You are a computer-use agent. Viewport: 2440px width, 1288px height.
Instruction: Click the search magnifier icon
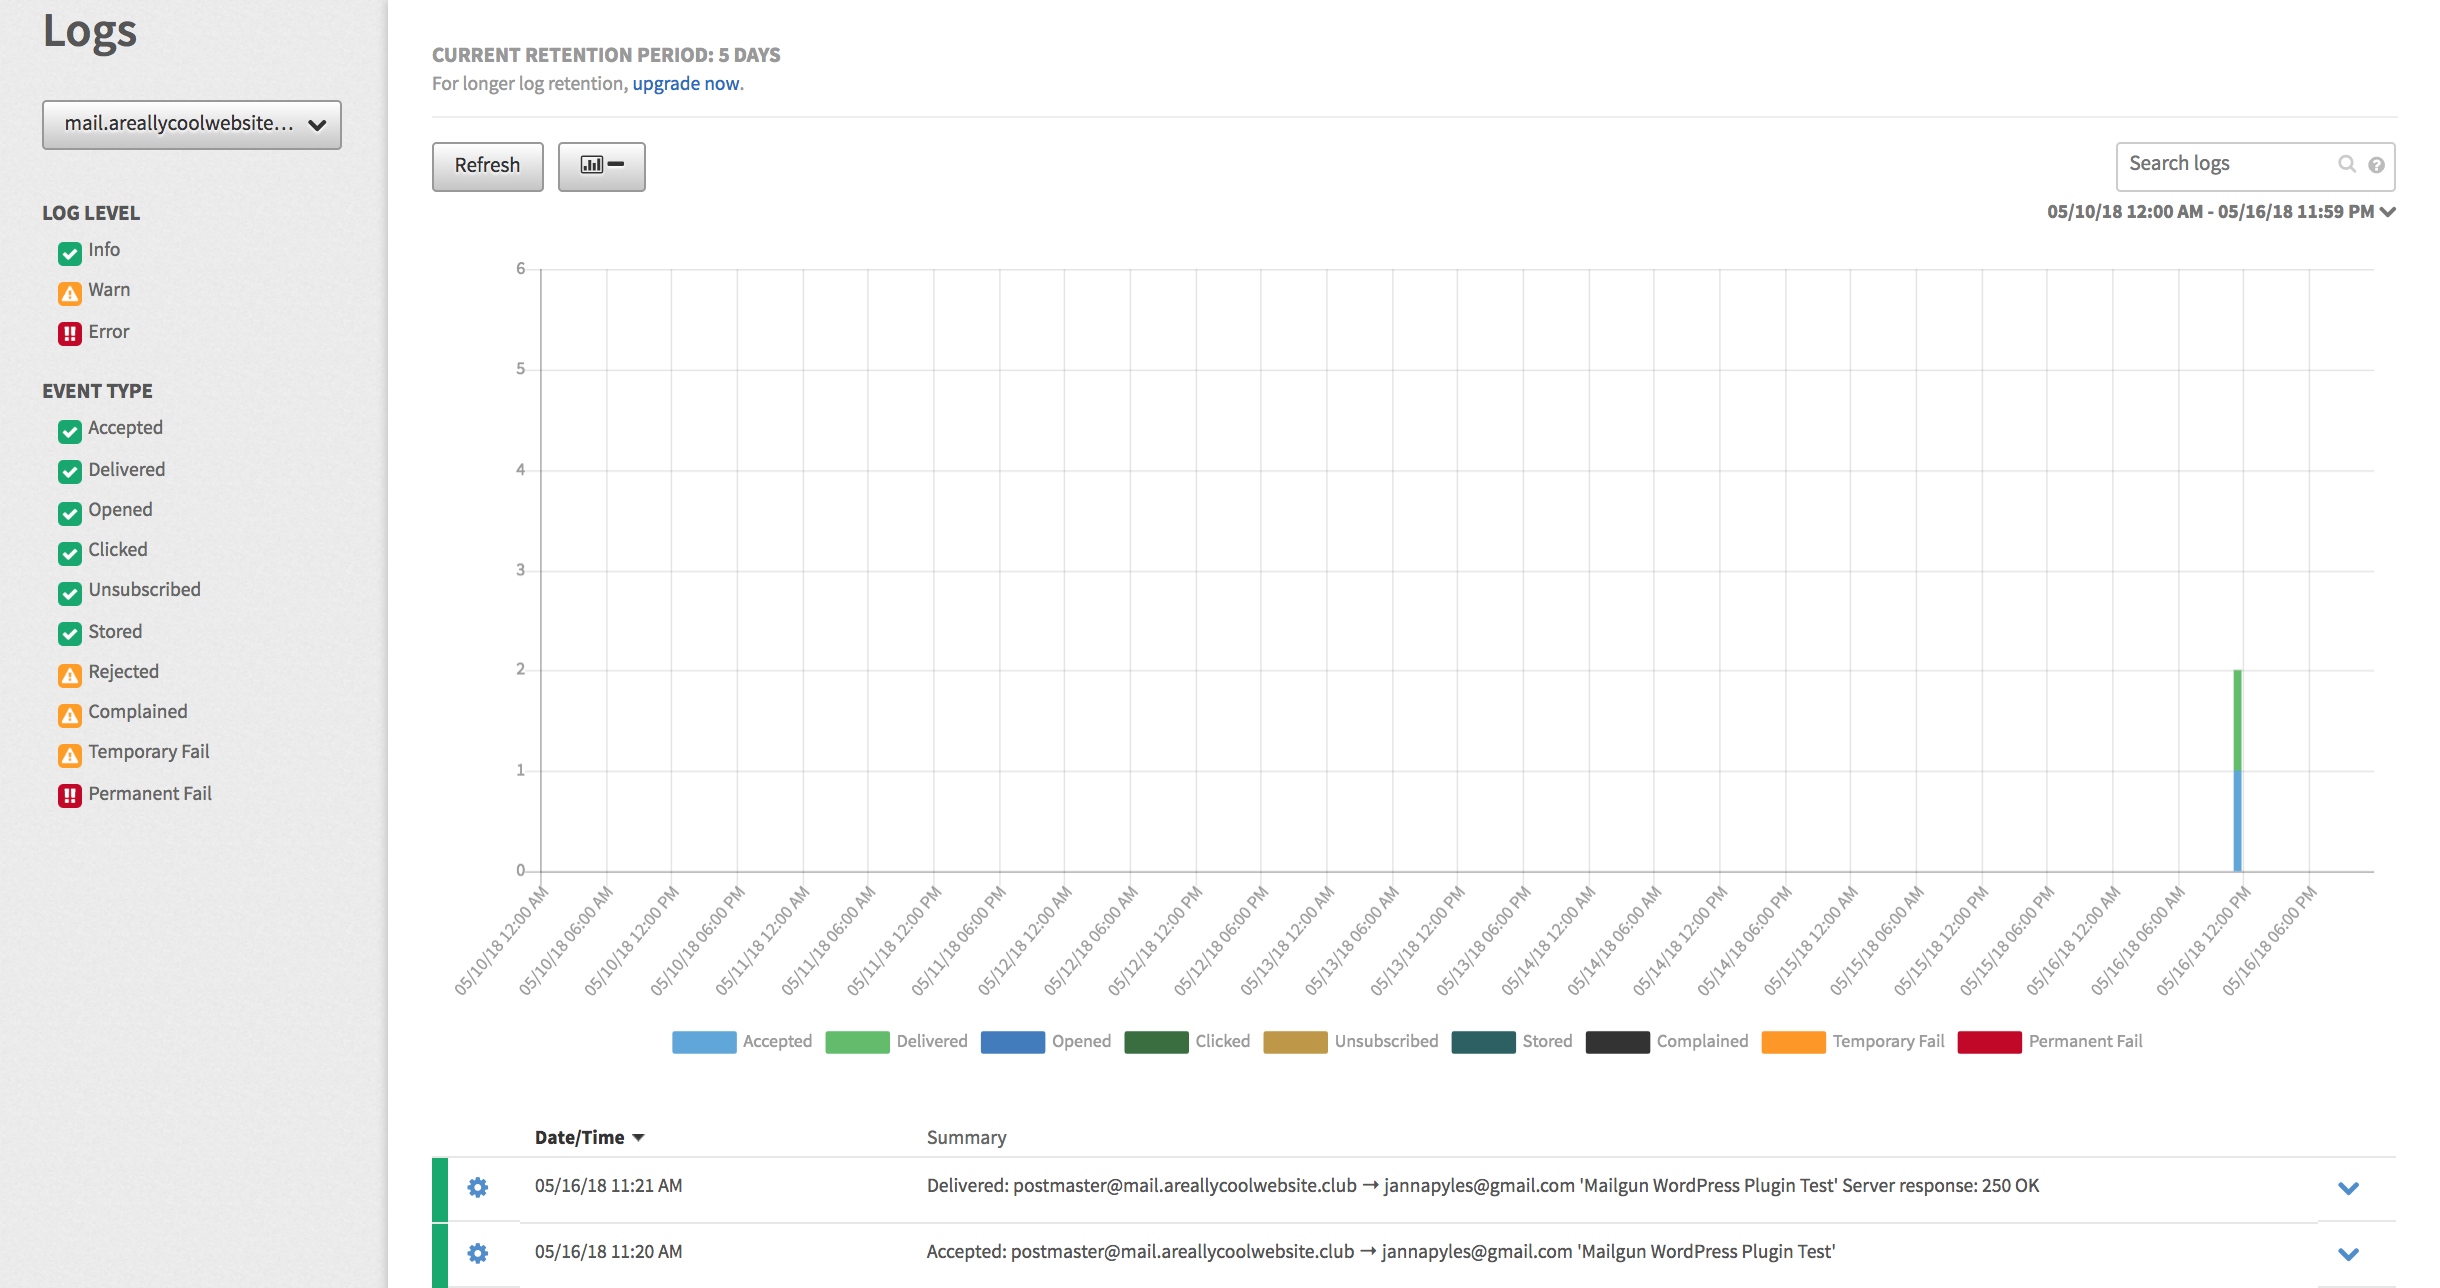2346,164
